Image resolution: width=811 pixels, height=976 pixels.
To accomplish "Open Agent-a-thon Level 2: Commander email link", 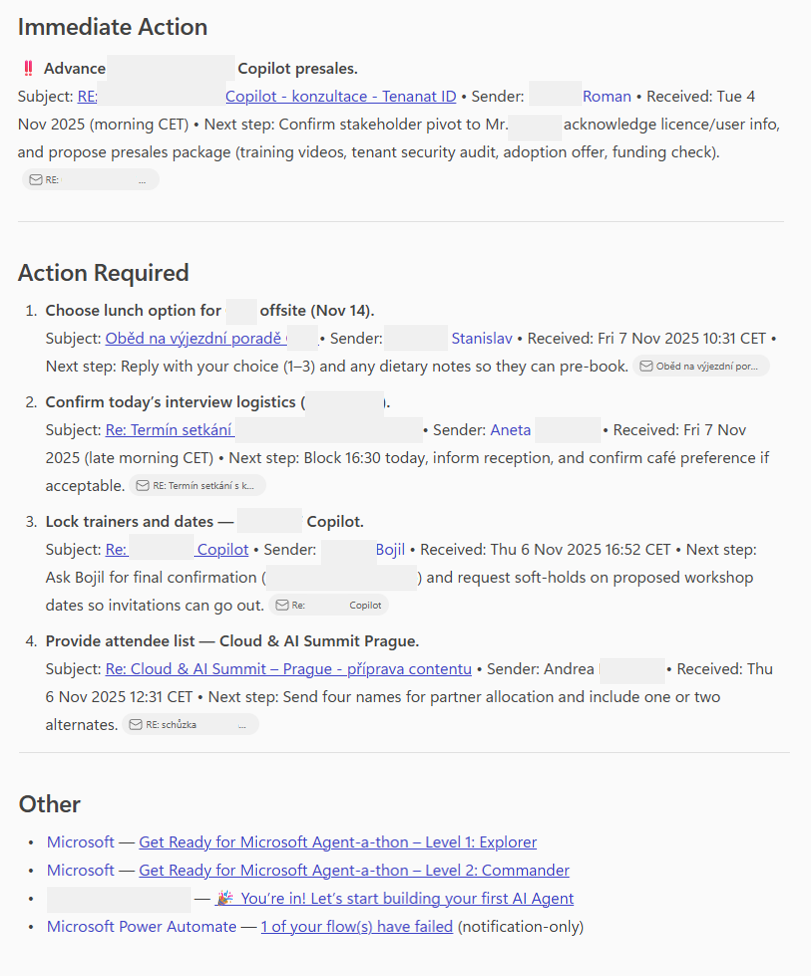I will 354,870.
